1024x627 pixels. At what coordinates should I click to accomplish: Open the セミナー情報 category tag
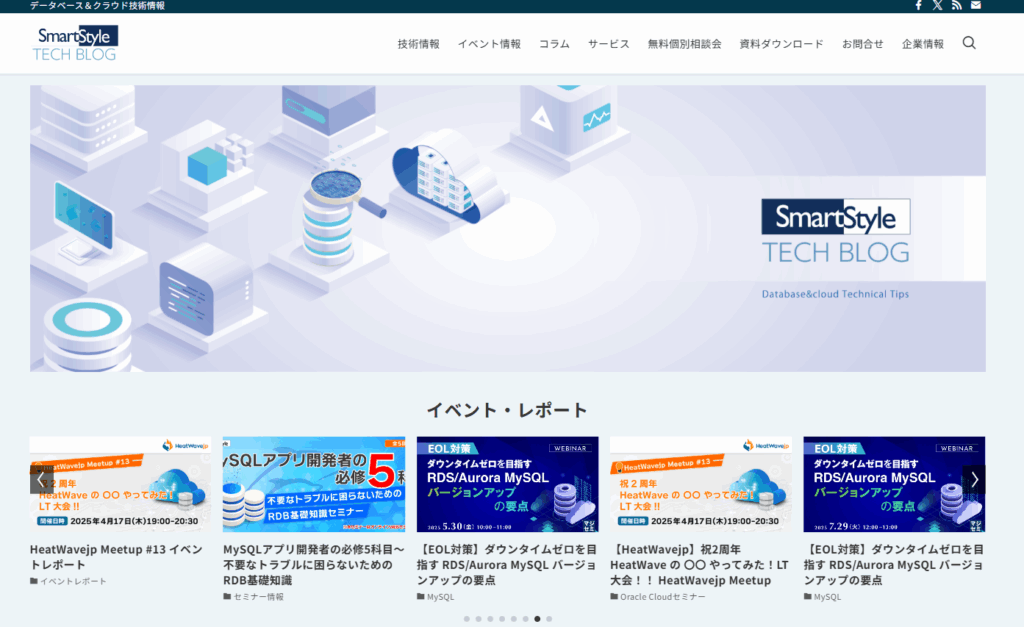tap(253, 597)
